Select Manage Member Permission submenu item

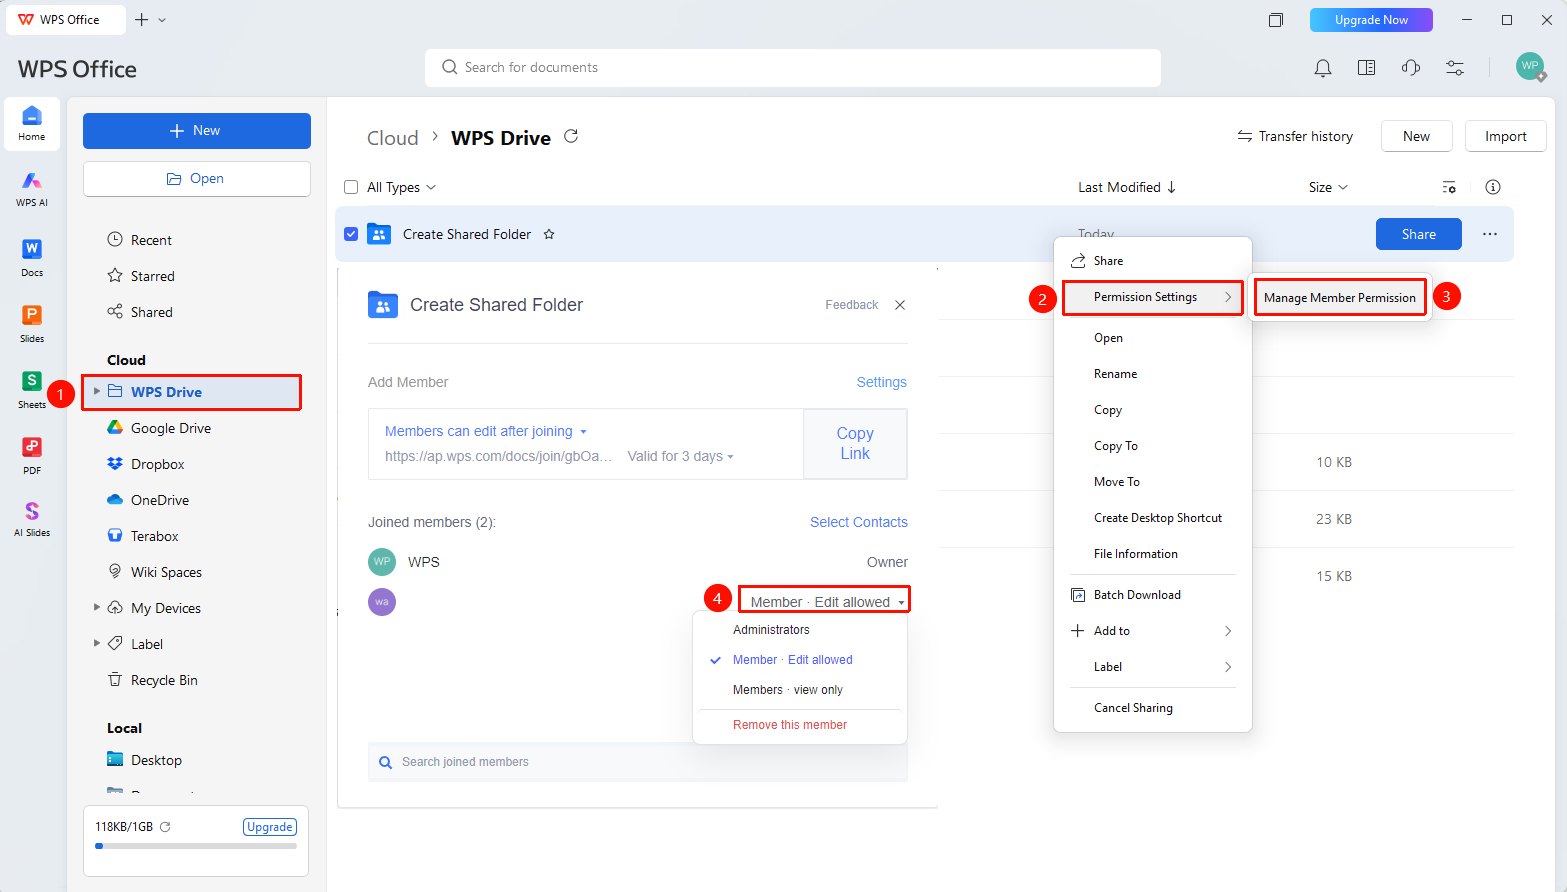click(1340, 298)
